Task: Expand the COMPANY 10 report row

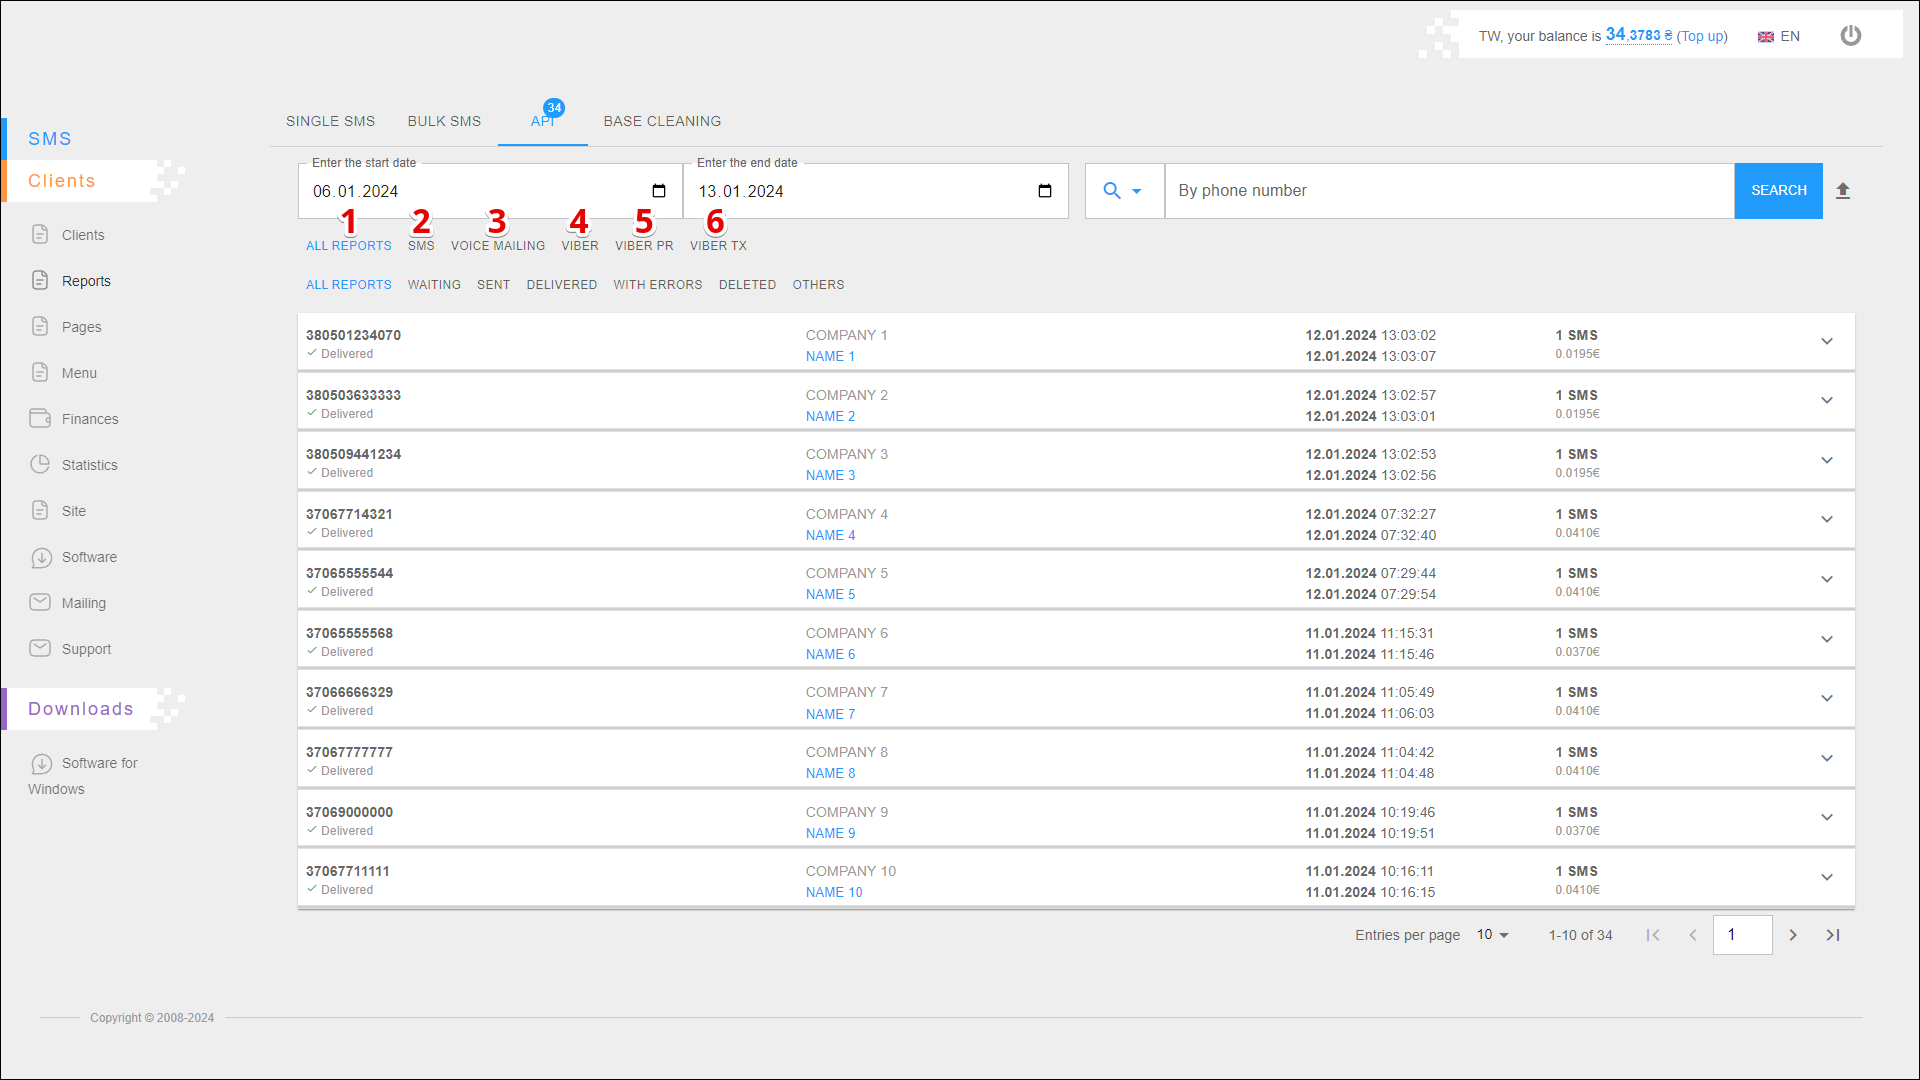Action: (1827, 878)
